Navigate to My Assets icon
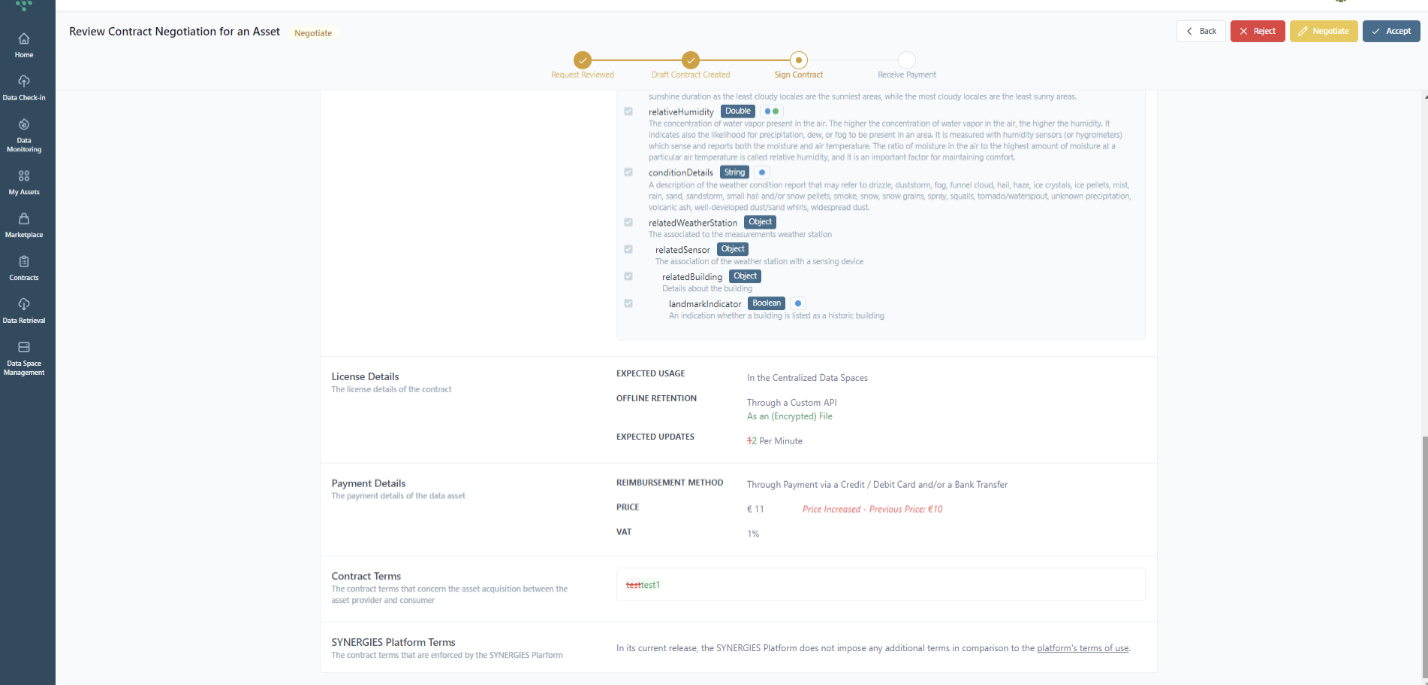Viewport: 1428px width, 685px height. tap(24, 176)
